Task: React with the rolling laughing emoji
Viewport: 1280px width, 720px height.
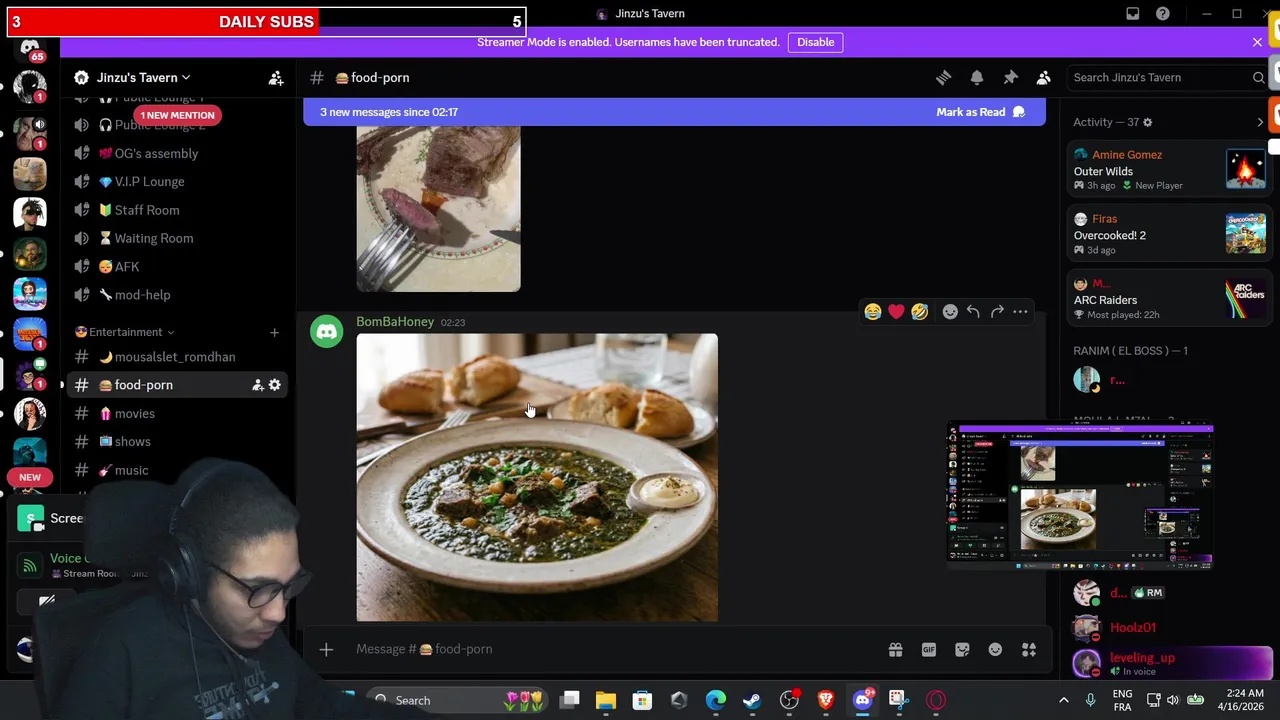Action: 919,312
